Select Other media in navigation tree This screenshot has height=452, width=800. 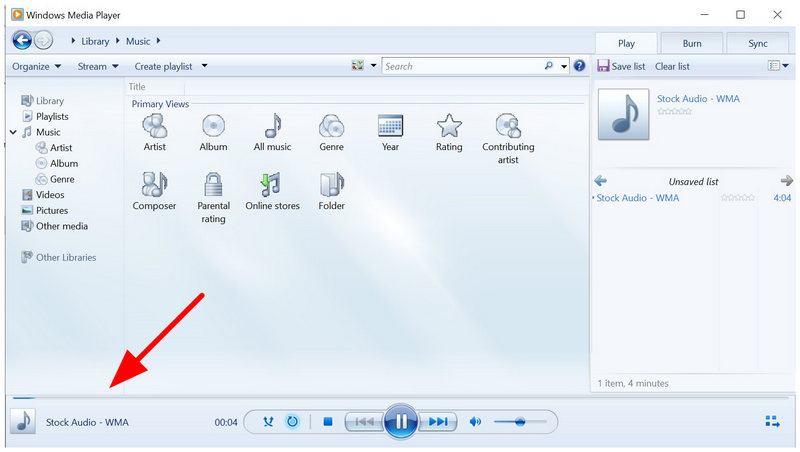[62, 226]
